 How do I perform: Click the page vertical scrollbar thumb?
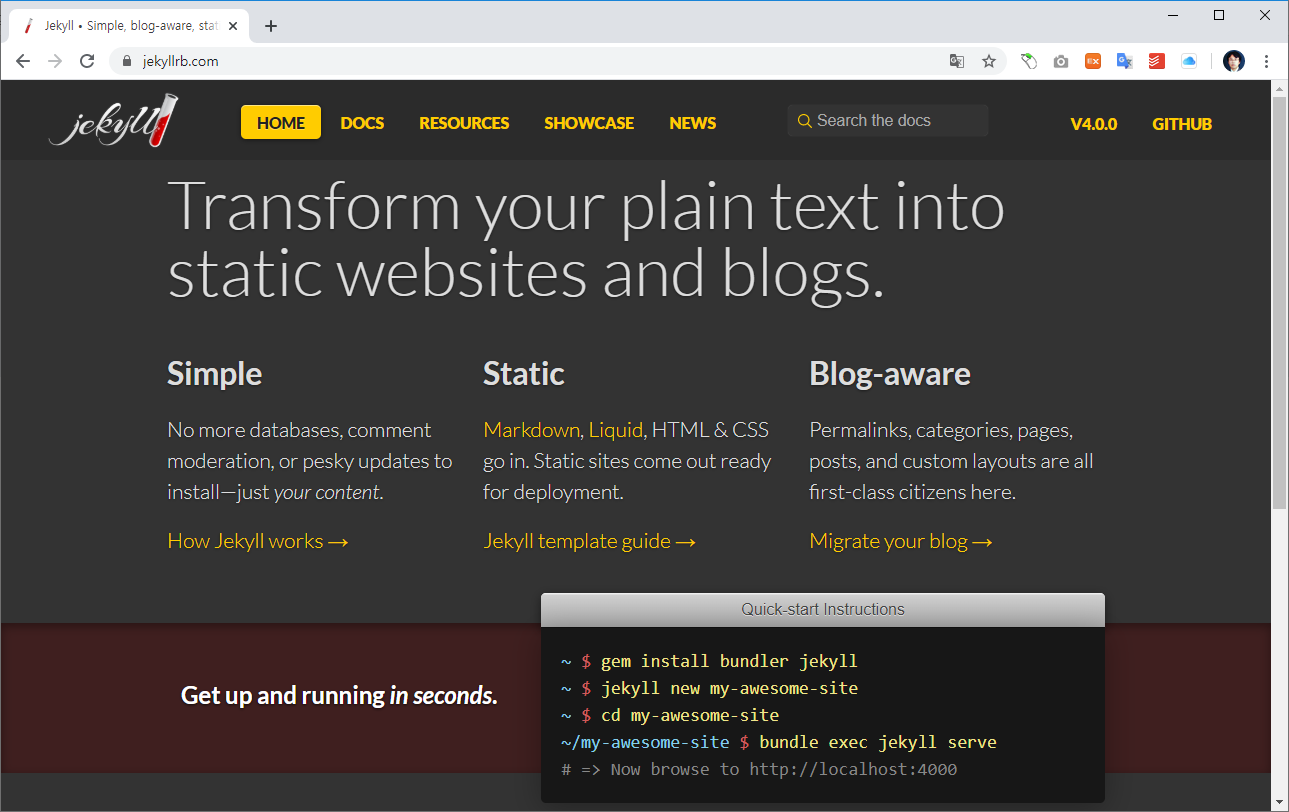[1279, 302]
